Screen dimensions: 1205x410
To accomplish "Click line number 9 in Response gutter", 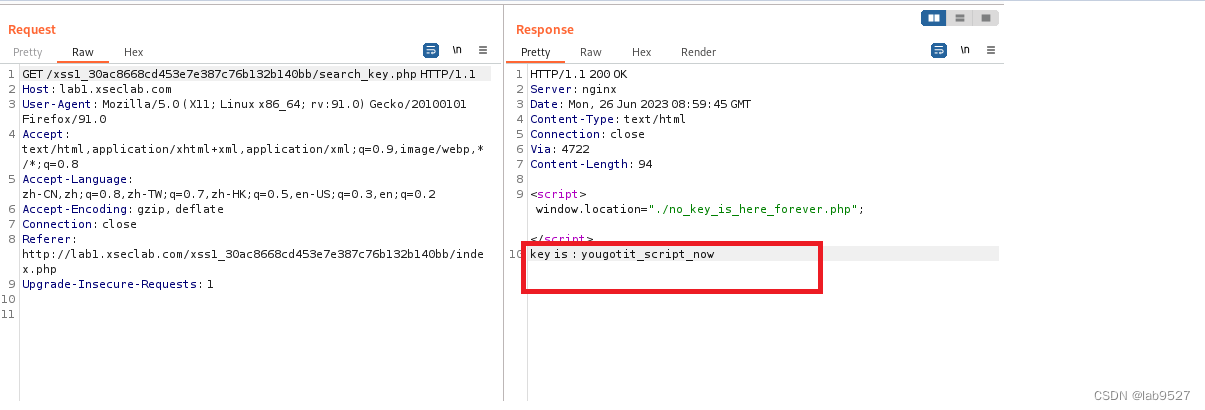I will coord(520,194).
